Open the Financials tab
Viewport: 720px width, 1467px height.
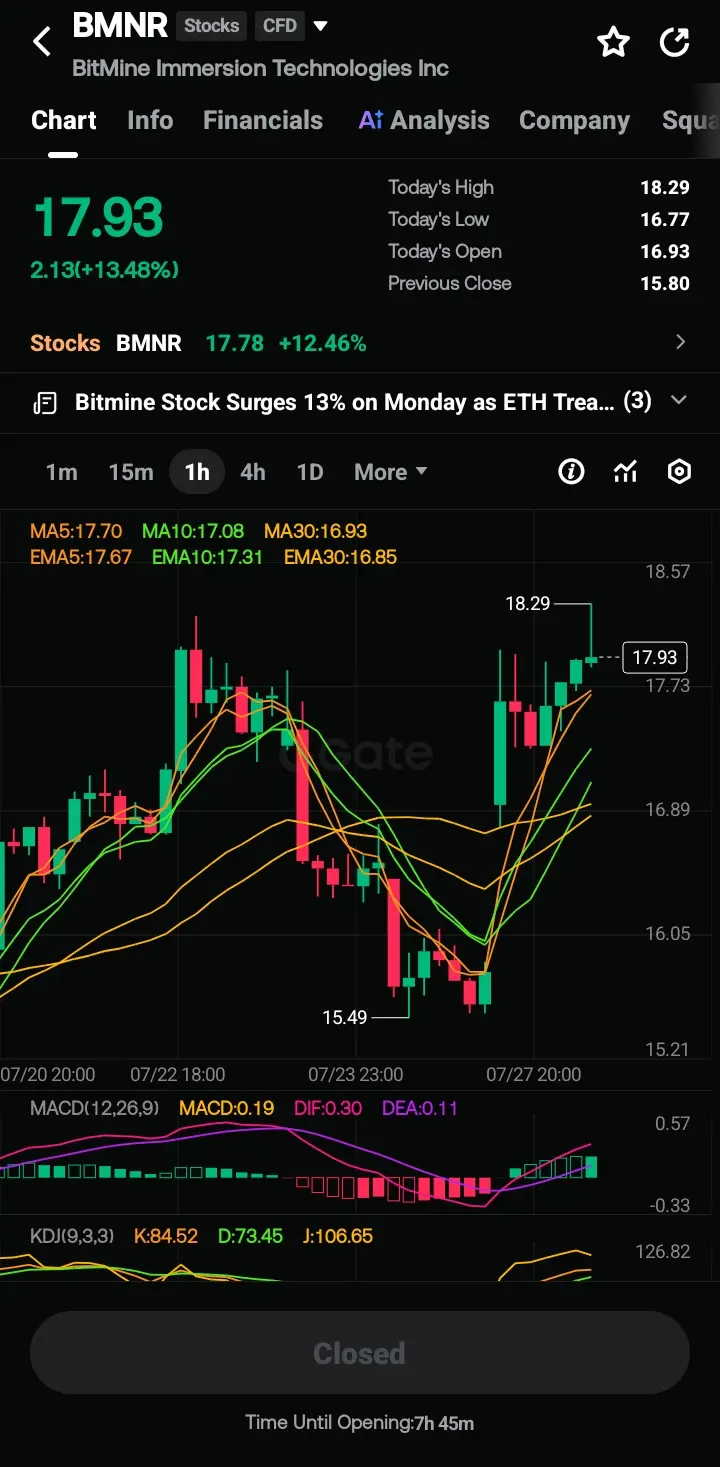[x=263, y=121]
